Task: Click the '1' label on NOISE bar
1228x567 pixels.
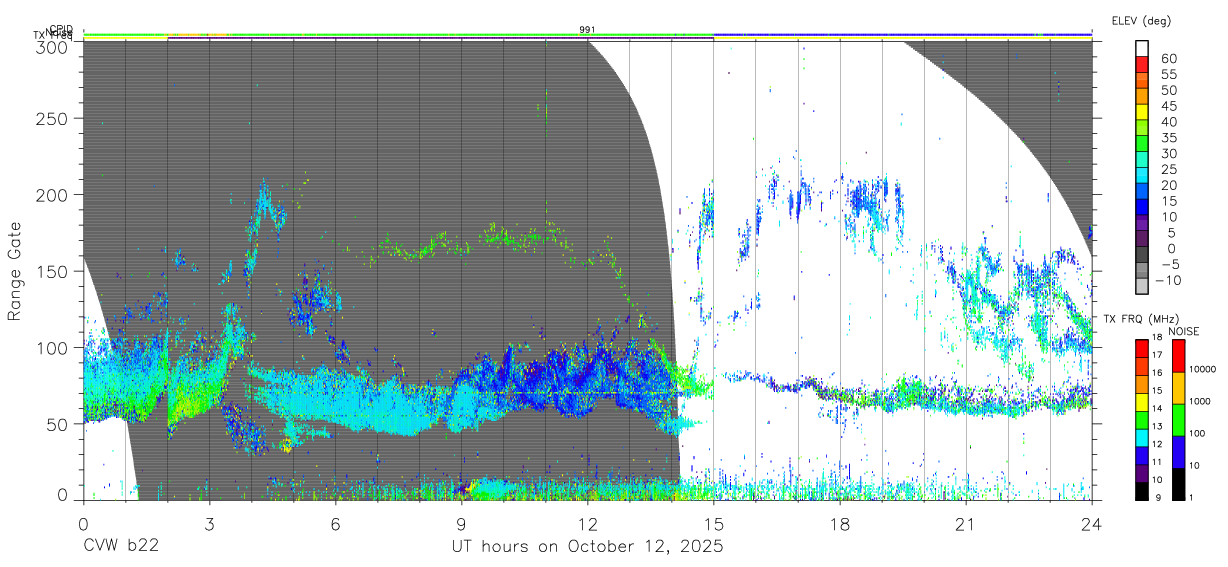Action: tap(1193, 497)
